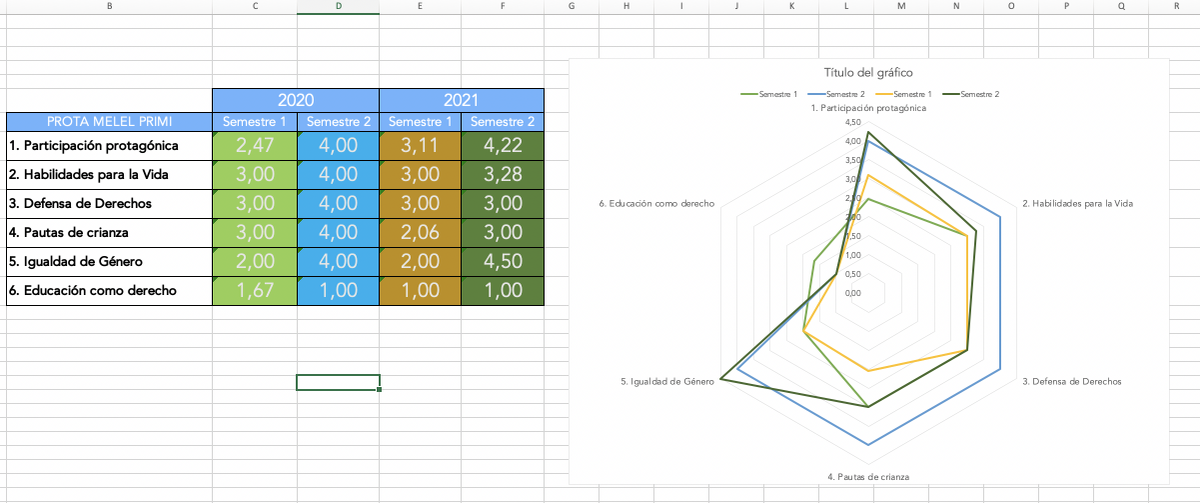Select column G header
This screenshot has height=503, width=1200.
point(571,6)
